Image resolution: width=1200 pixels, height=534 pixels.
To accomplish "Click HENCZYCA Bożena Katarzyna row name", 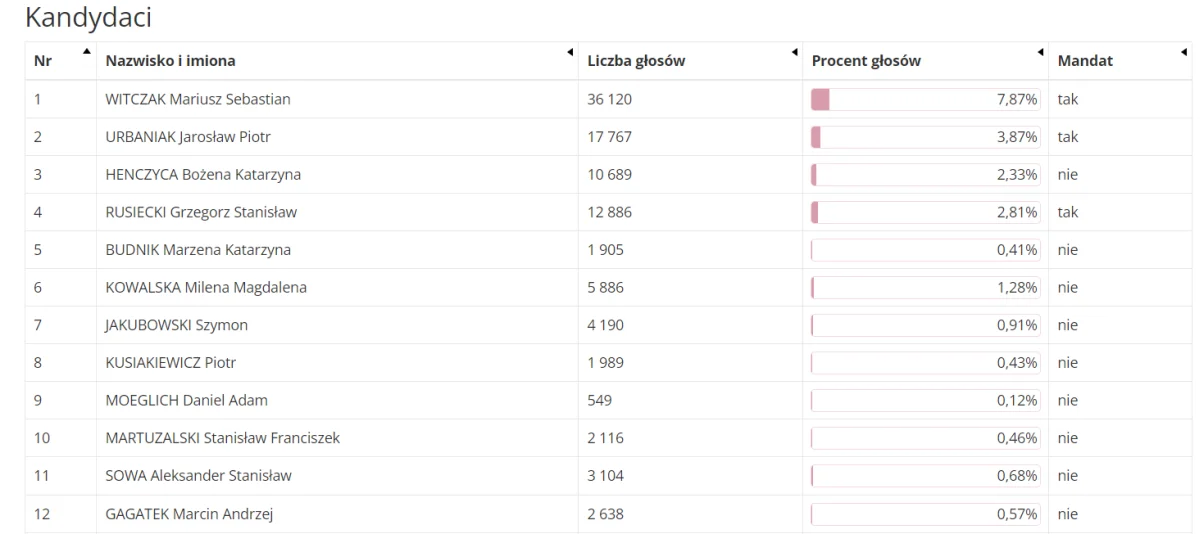I will point(203,174).
